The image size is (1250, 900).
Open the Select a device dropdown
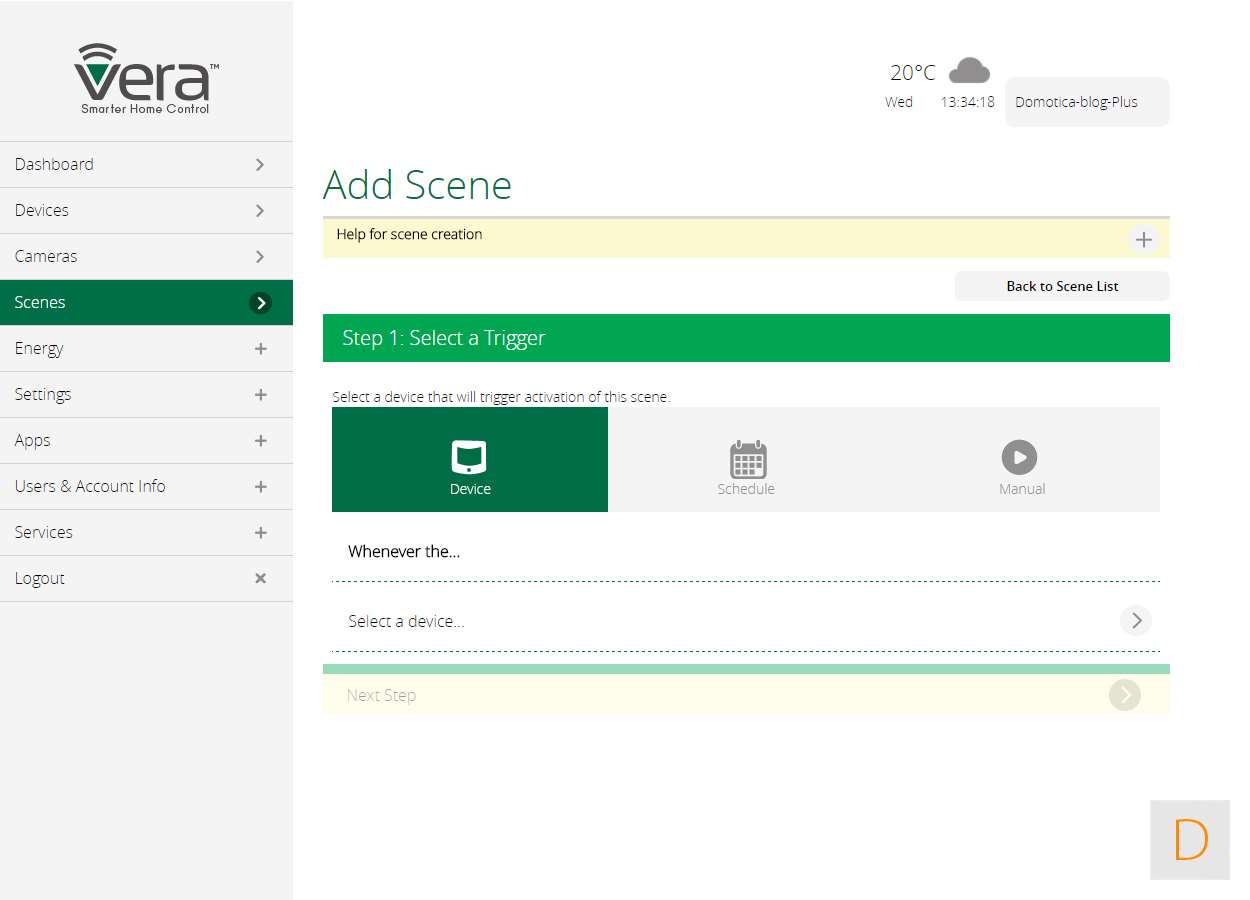coord(1135,621)
